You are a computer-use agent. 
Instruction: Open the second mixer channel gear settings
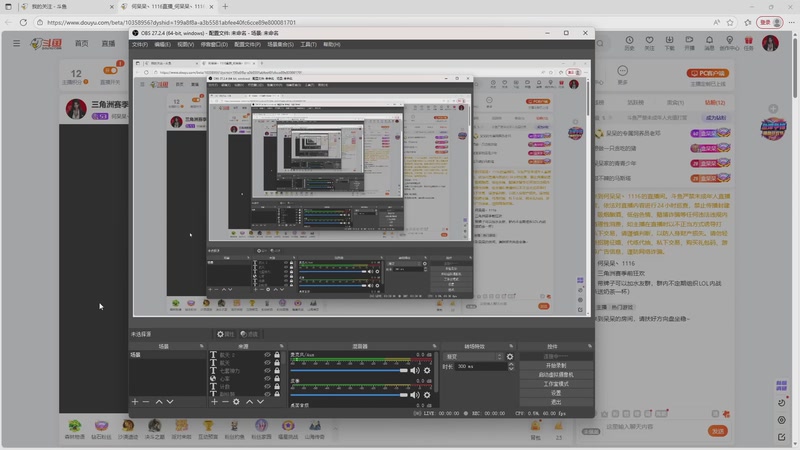pos(427,395)
